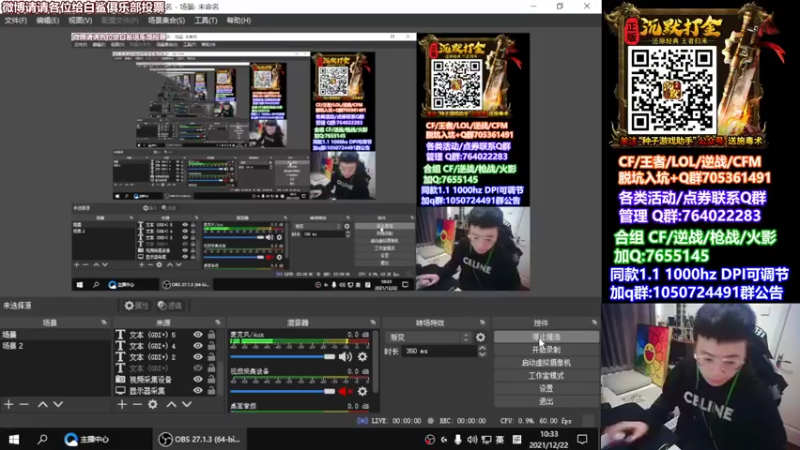
Task: Adjust the 视频采集设备 volume slider
Action: (x=282, y=391)
